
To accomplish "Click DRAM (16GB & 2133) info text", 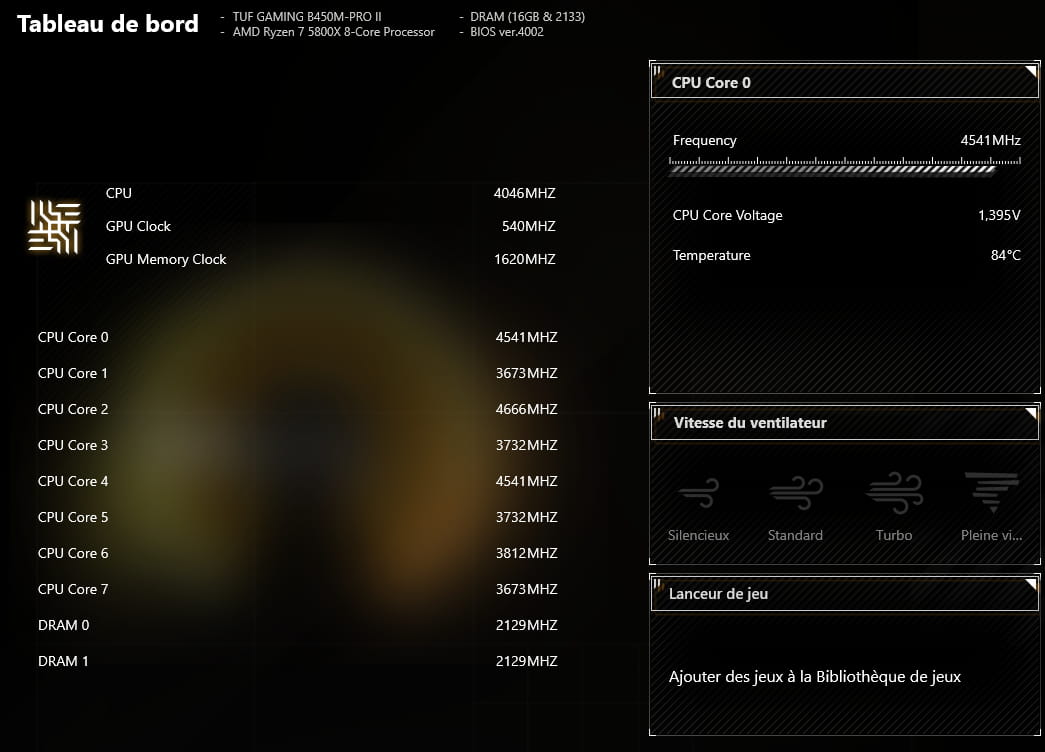I will click(527, 17).
